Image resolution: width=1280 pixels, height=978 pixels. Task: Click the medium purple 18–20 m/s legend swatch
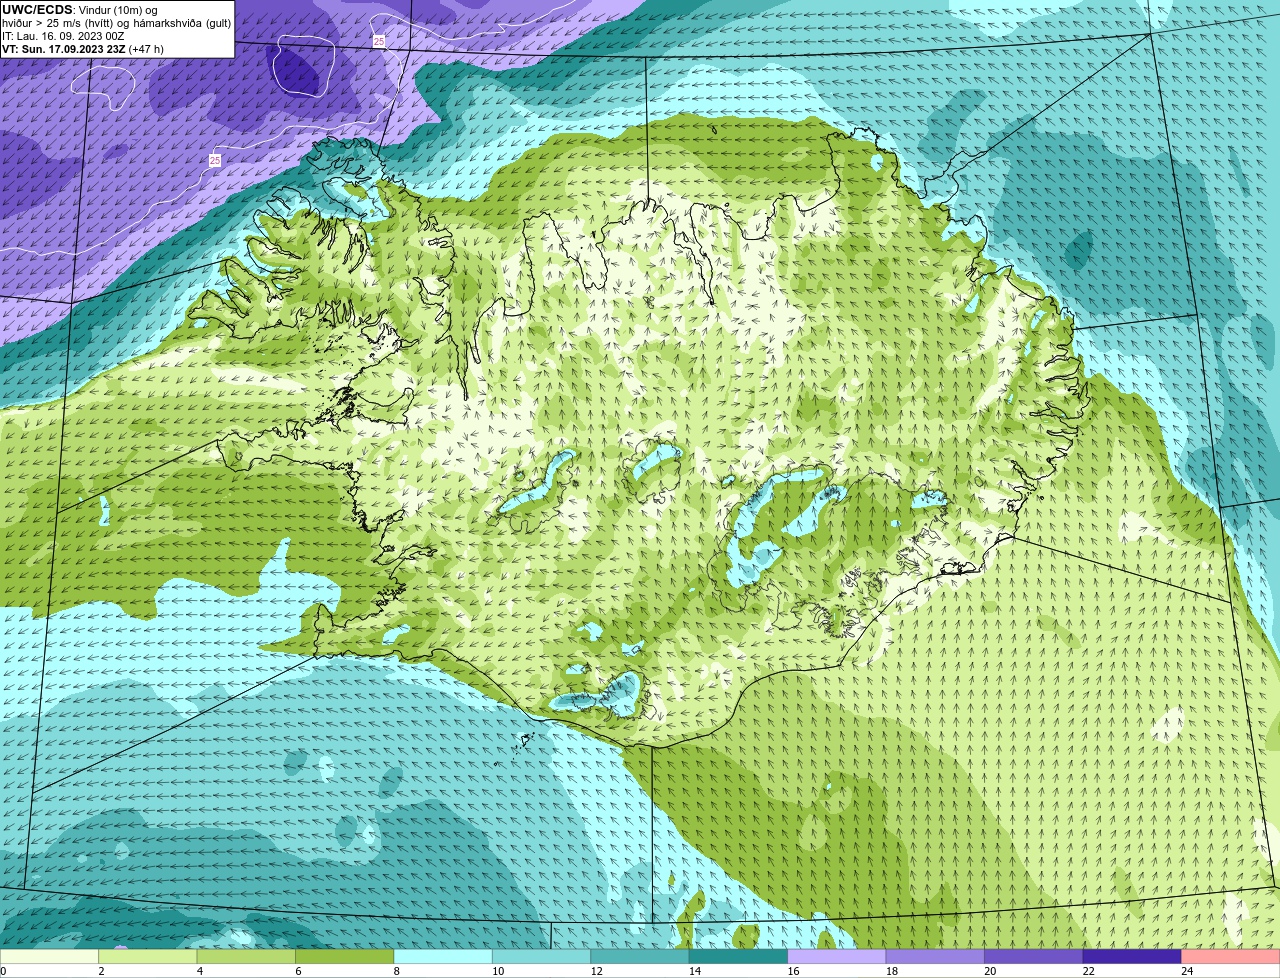[935, 957]
